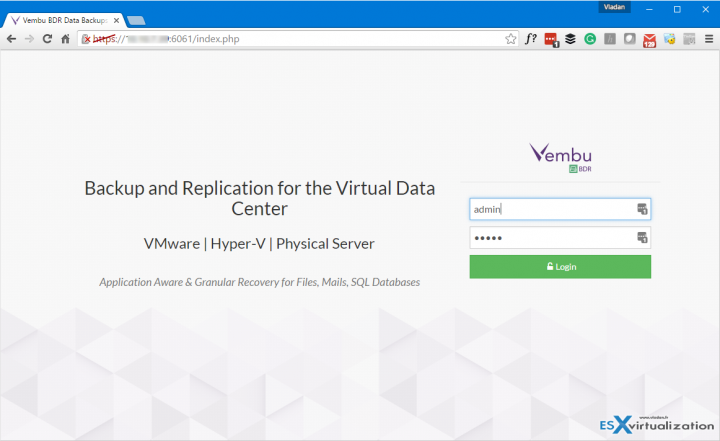Click the f? font extension icon
The image size is (720, 441).
coord(531,39)
